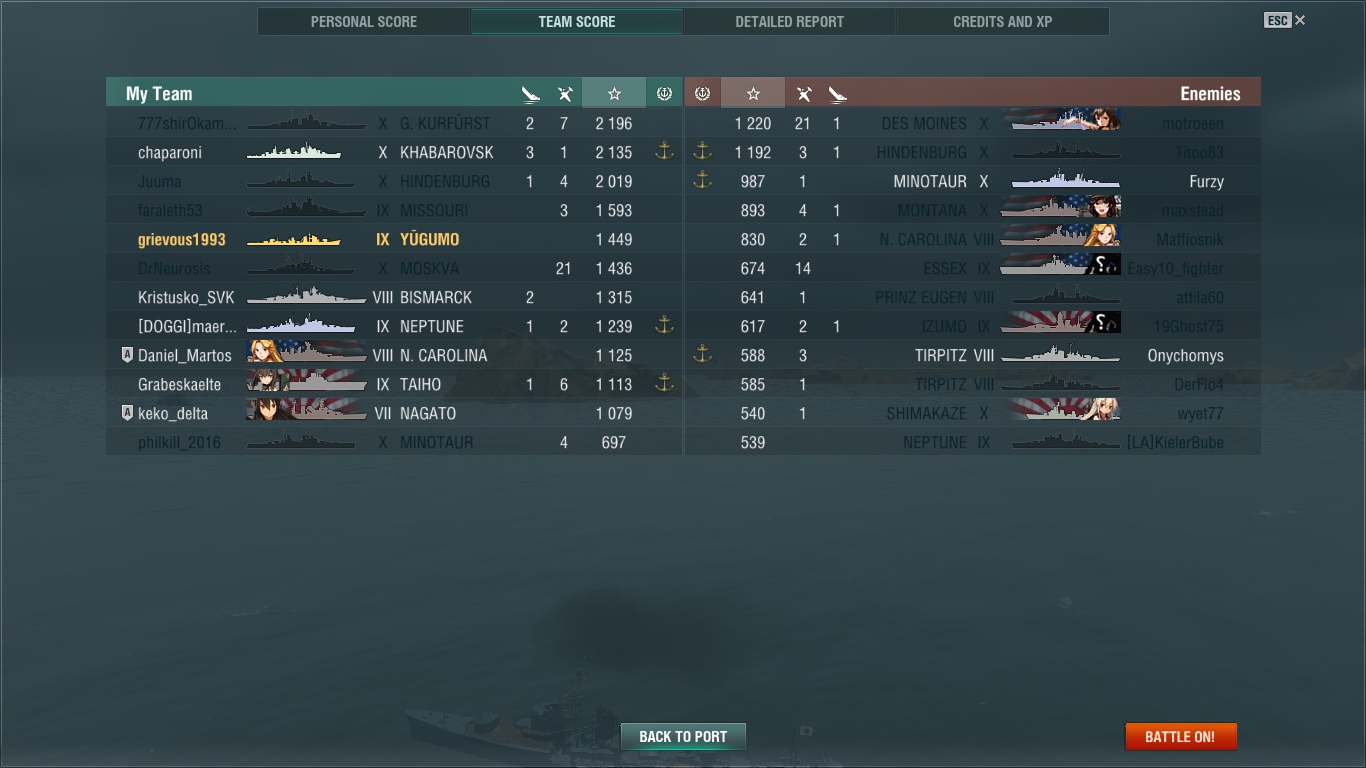Image resolution: width=1366 pixels, height=768 pixels.
Task: Click the Back to Port button
Action: tap(683, 737)
